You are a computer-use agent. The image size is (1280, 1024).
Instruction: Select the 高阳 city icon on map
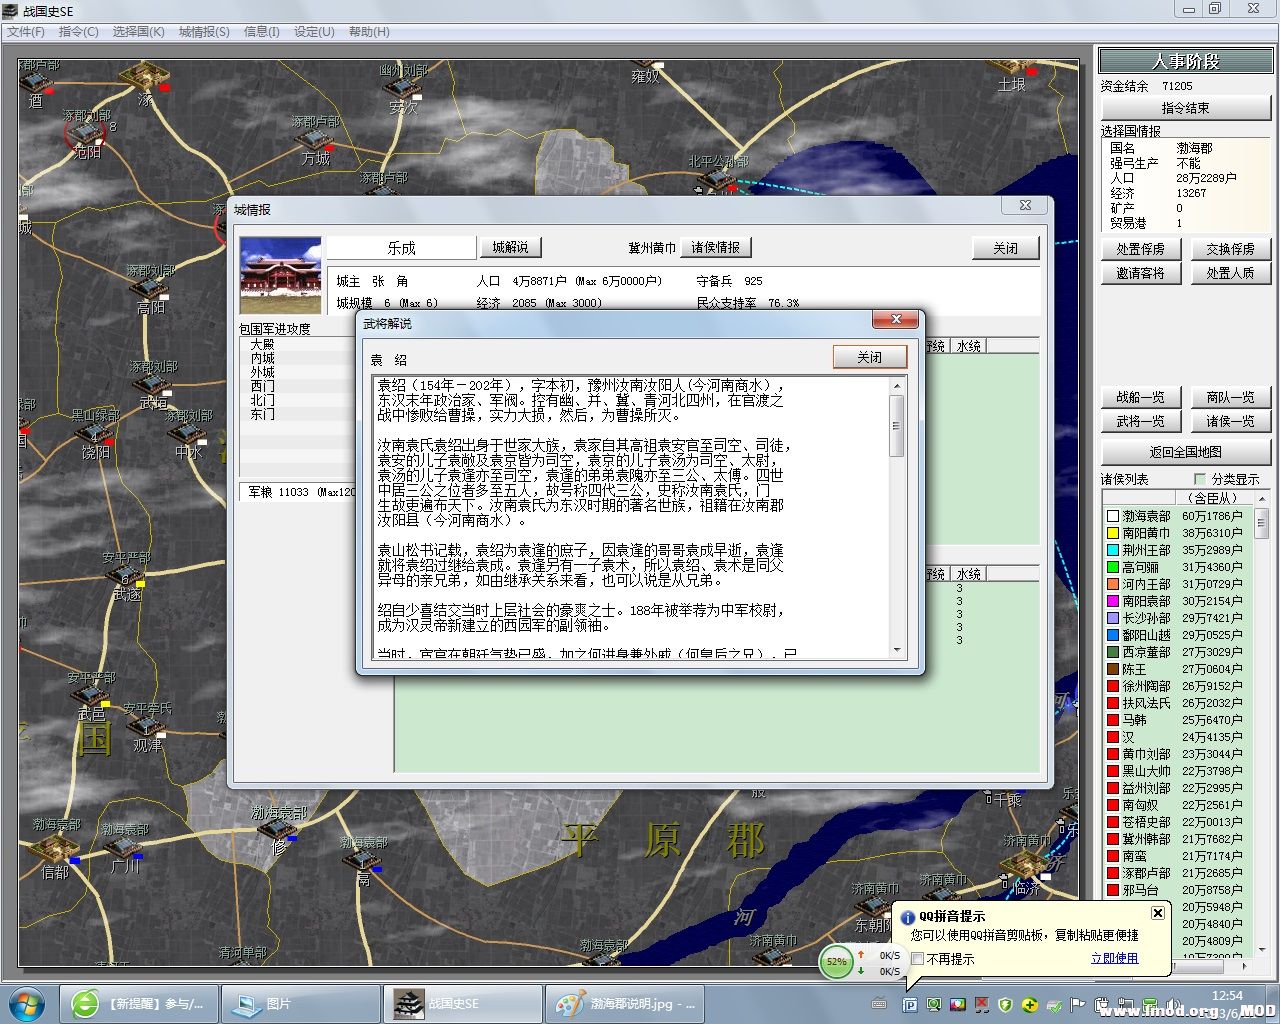[x=150, y=289]
